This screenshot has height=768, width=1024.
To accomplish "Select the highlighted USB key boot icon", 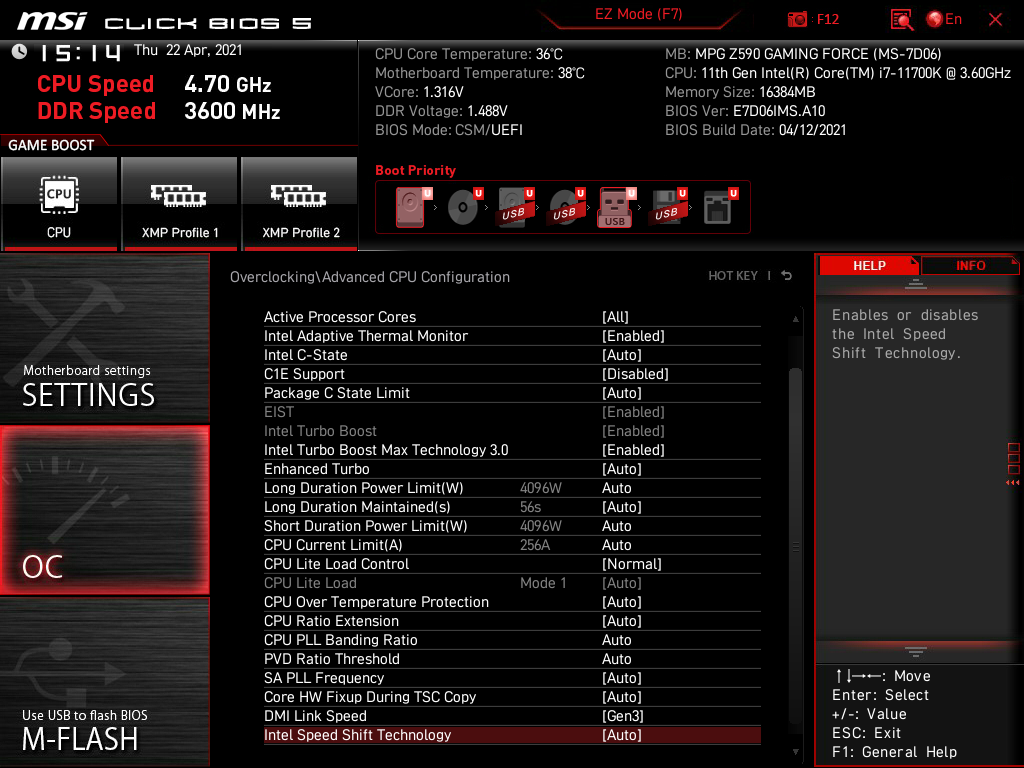I will click(616, 207).
